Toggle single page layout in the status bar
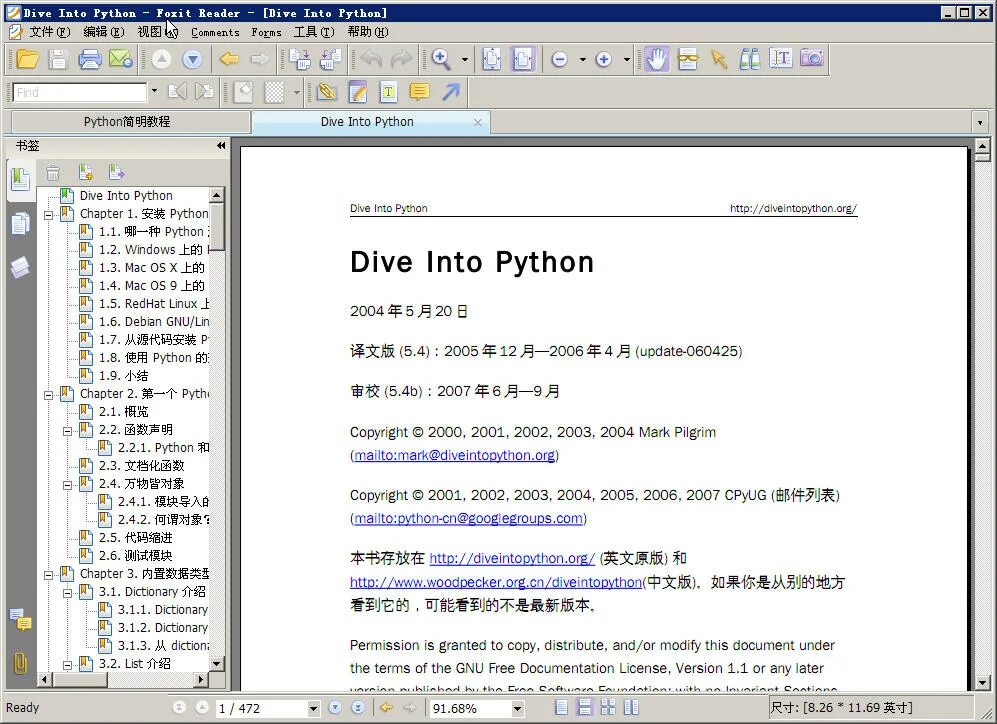This screenshot has height=724, width=997. tap(561, 707)
